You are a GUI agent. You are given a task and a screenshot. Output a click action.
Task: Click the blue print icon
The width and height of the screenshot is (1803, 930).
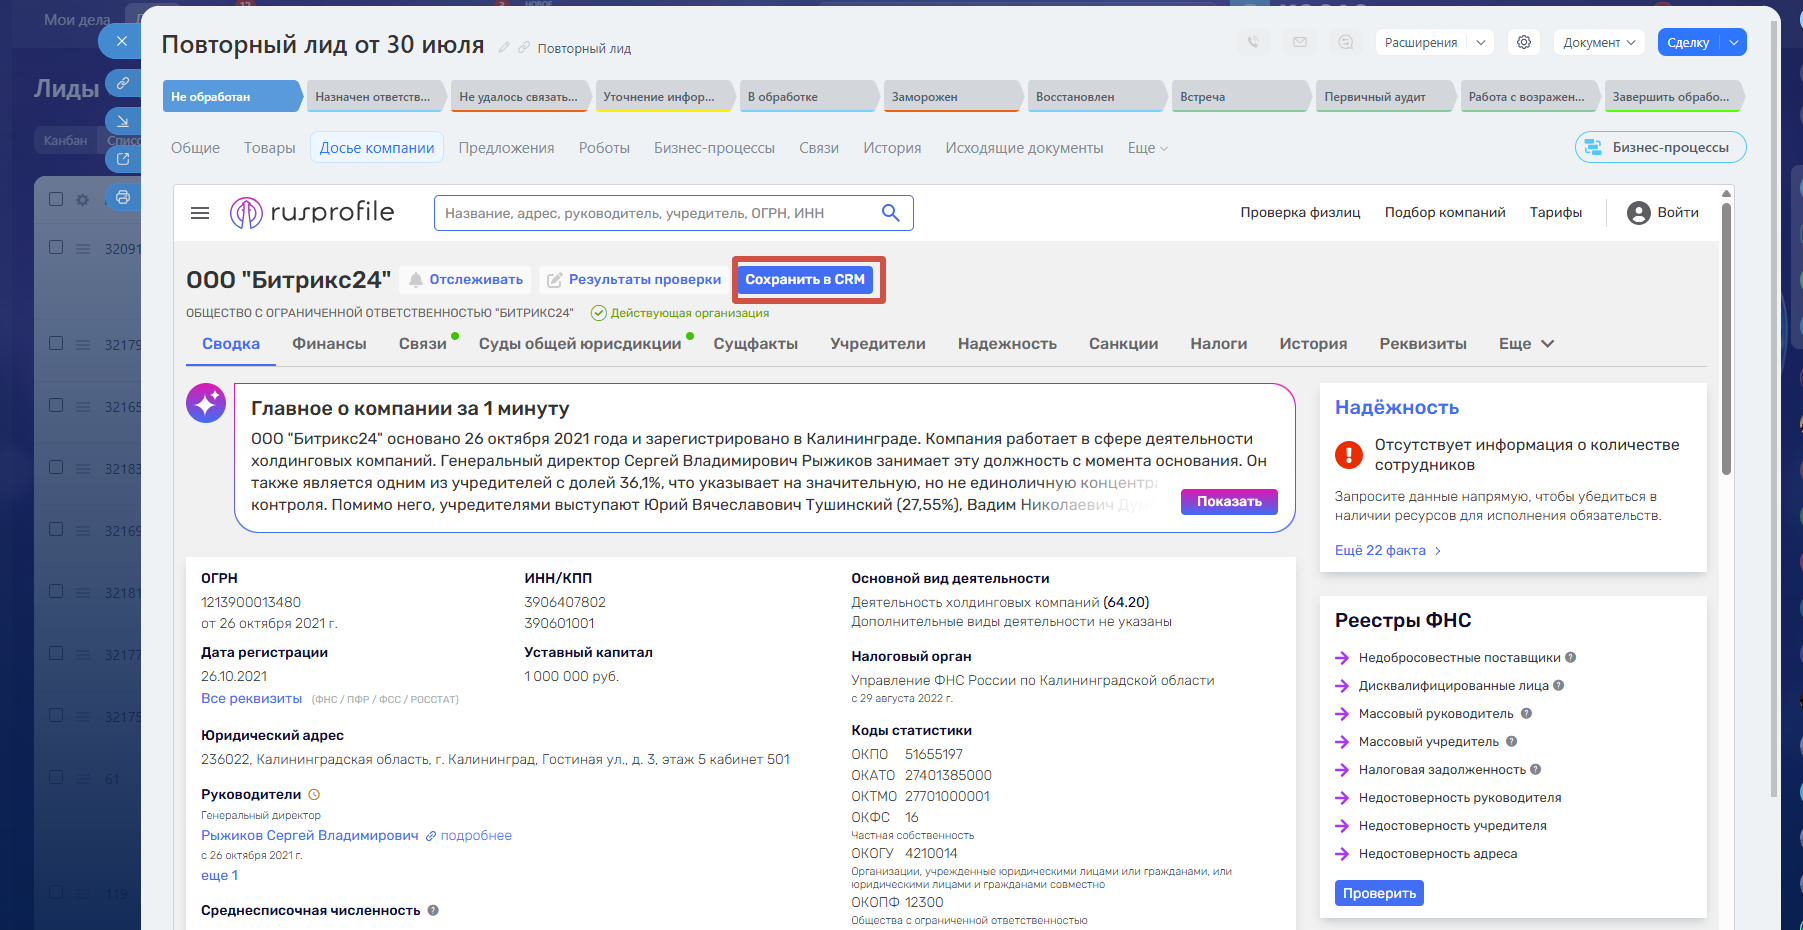coord(122,197)
